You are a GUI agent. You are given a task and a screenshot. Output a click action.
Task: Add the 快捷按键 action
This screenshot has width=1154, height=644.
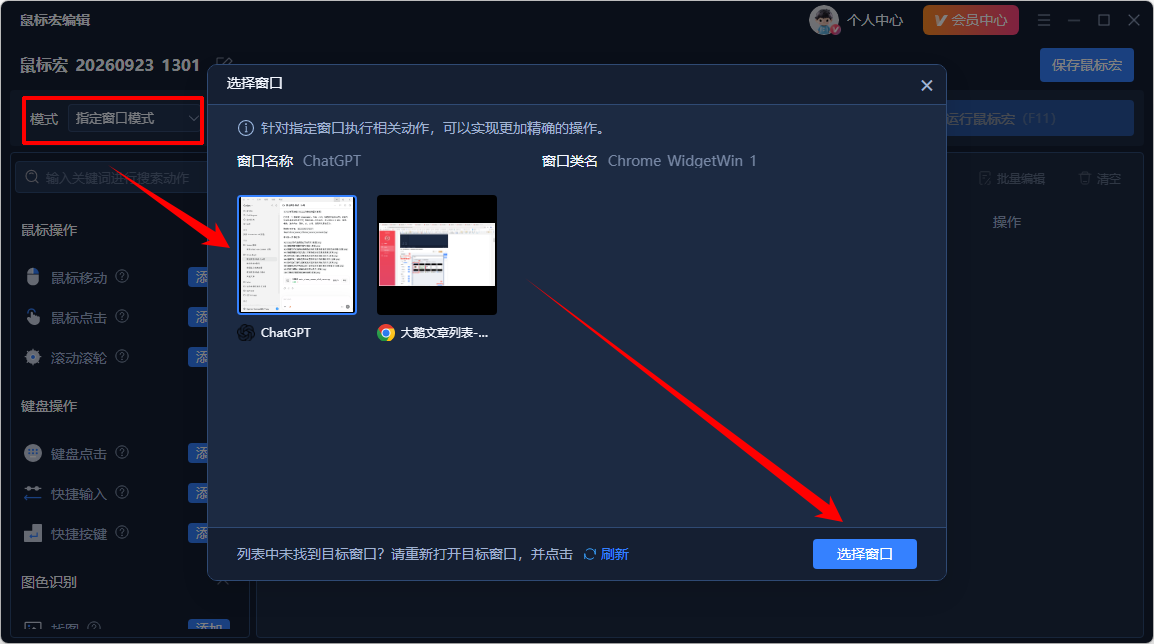pyautogui.click(x=199, y=534)
